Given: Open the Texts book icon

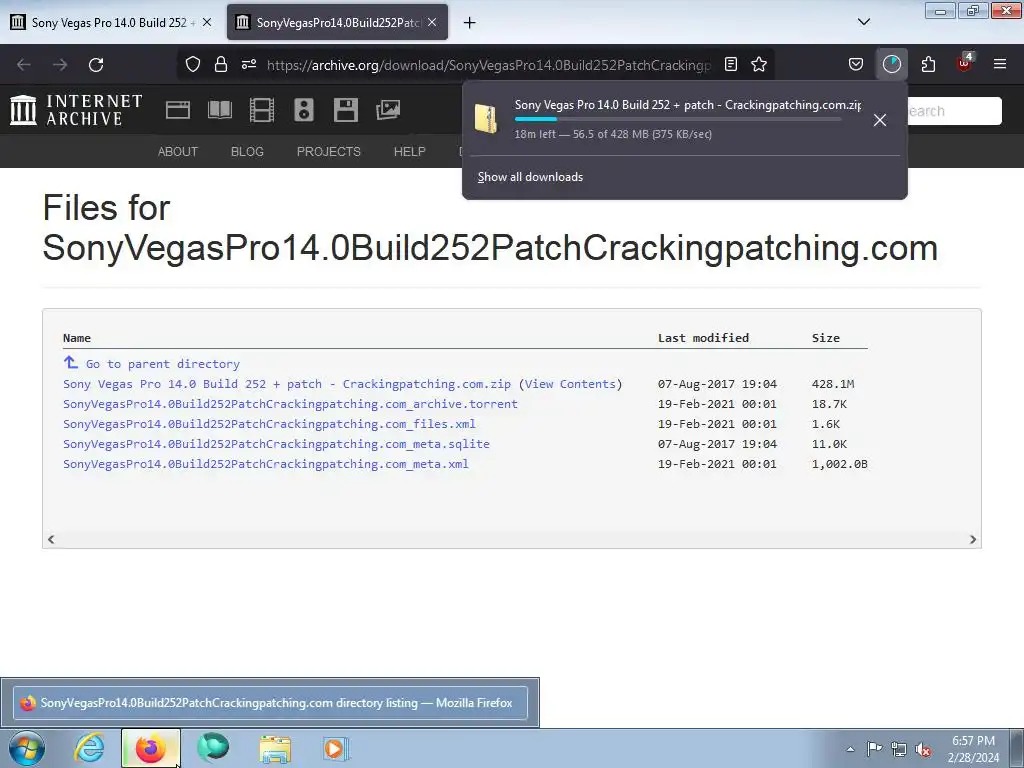Looking at the screenshot, I should click(220, 110).
